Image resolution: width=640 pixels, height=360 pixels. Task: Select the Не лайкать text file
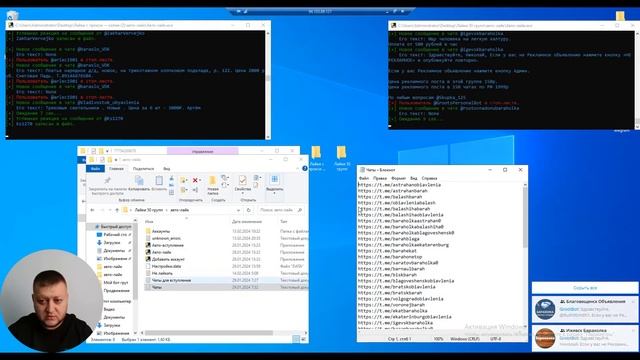click(162, 273)
